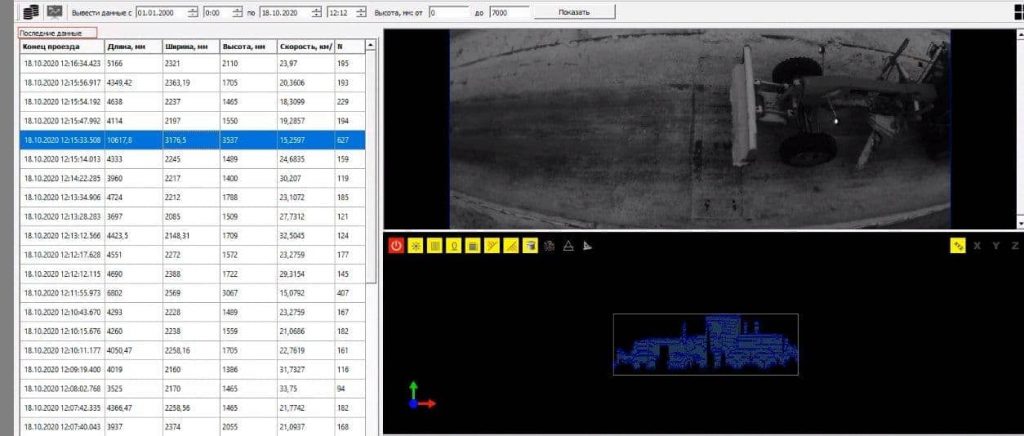Click the monitor icon in top toolbar
The height and width of the screenshot is (436, 1024).
[54, 12]
